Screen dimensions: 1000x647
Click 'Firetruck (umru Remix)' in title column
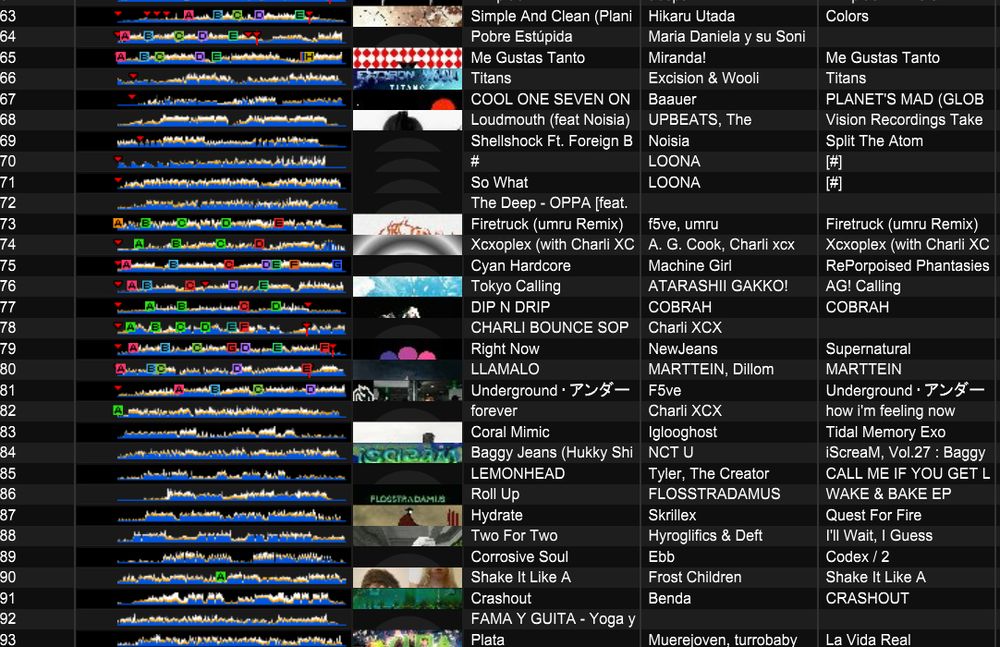click(547, 224)
